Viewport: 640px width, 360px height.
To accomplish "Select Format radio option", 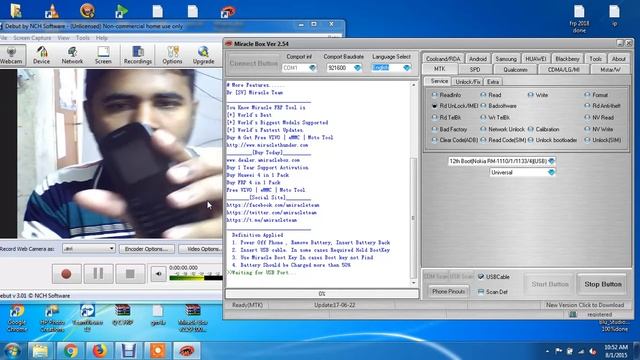I will (596, 95).
